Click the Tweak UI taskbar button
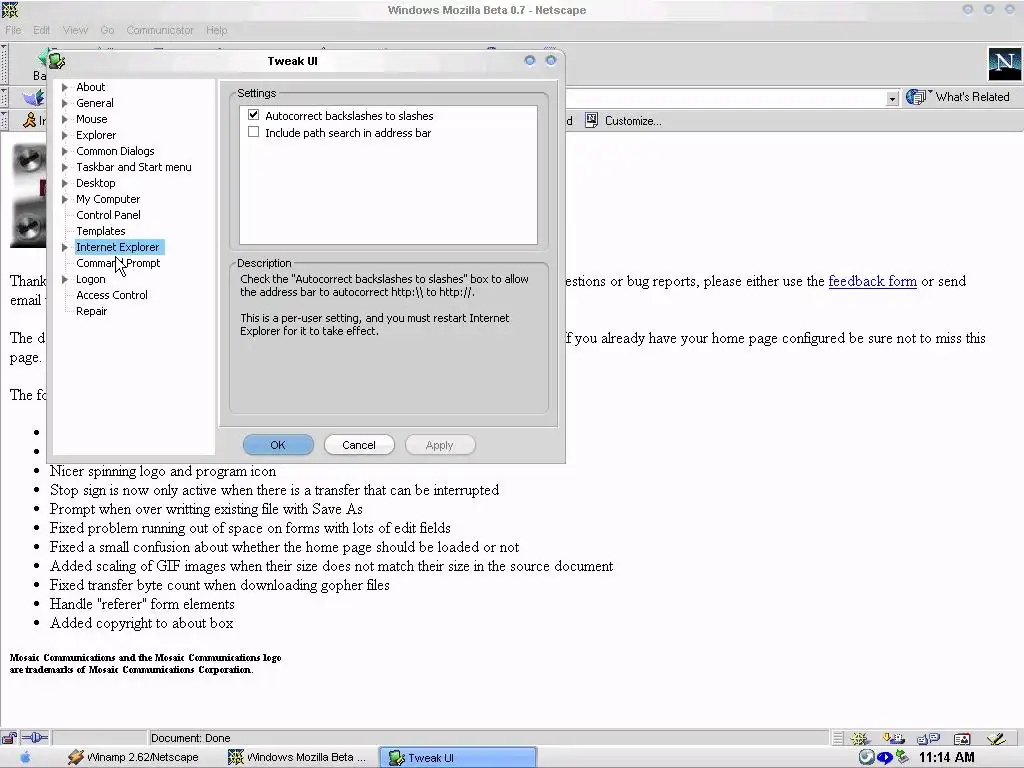 [x=457, y=758]
